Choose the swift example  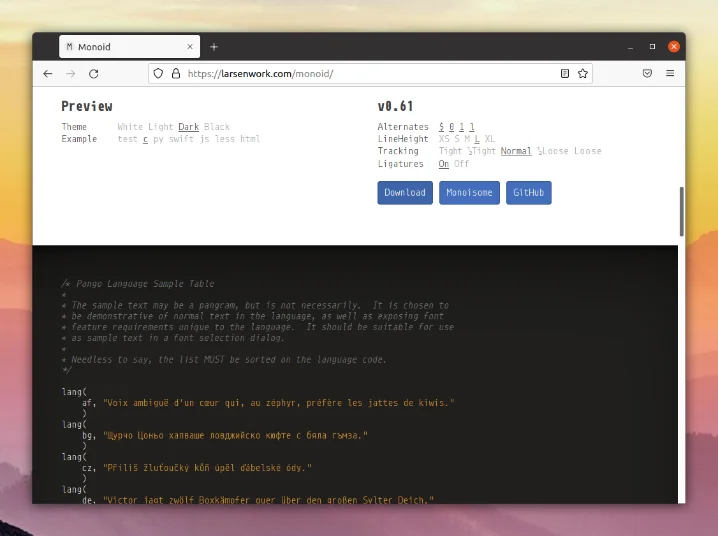point(181,139)
